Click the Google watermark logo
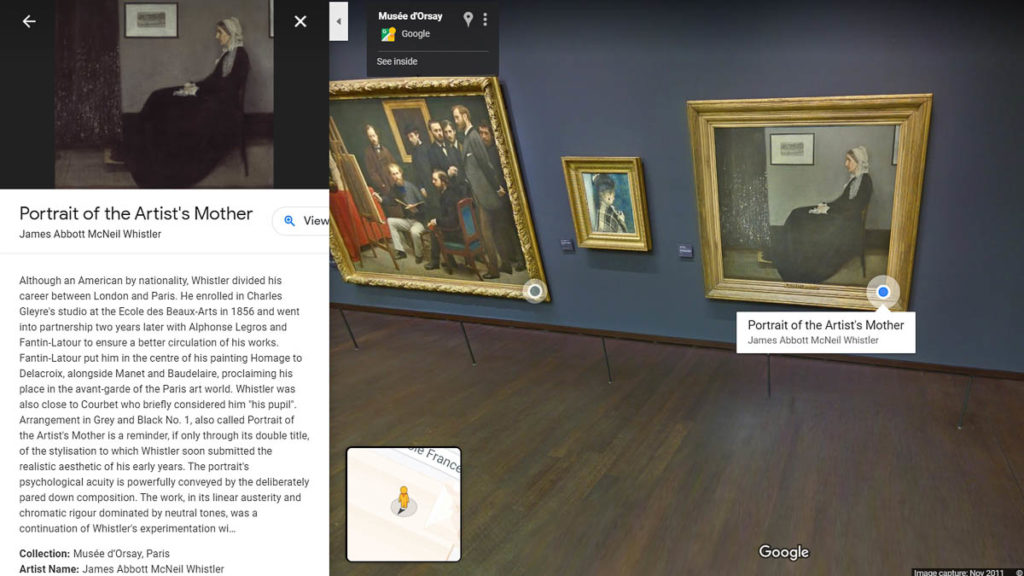Image resolution: width=1024 pixels, height=576 pixels. (783, 552)
